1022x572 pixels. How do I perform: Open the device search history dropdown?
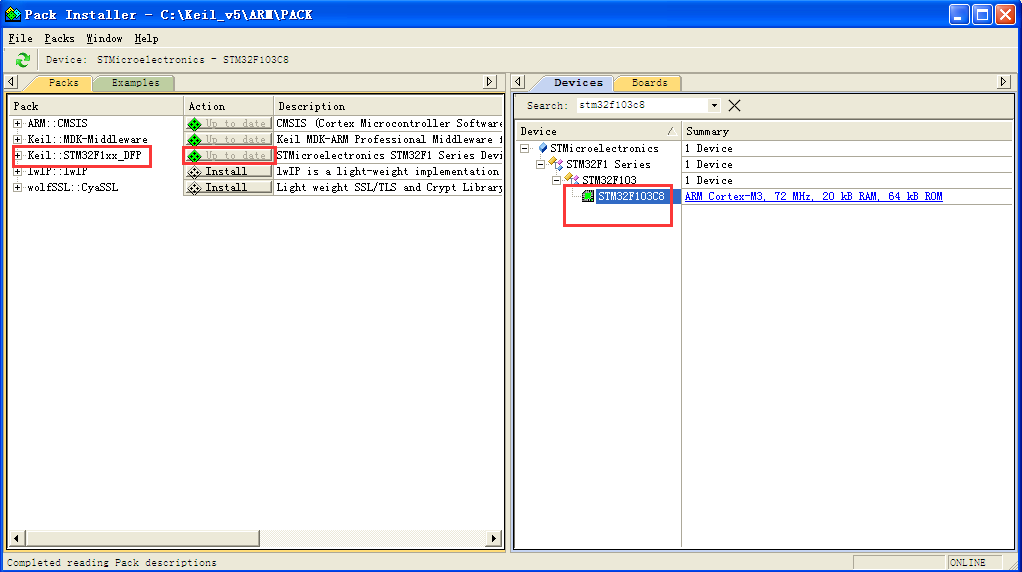pyautogui.click(x=714, y=106)
